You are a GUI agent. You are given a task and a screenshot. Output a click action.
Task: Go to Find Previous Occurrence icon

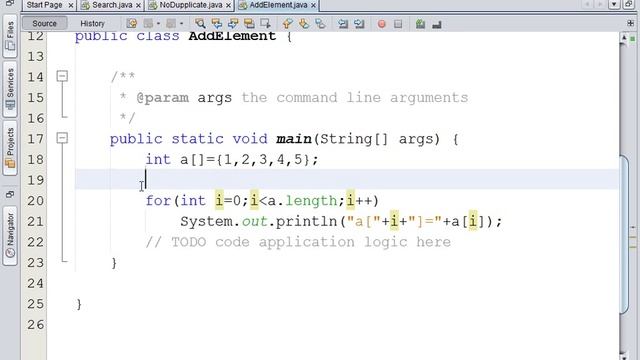coord(216,24)
